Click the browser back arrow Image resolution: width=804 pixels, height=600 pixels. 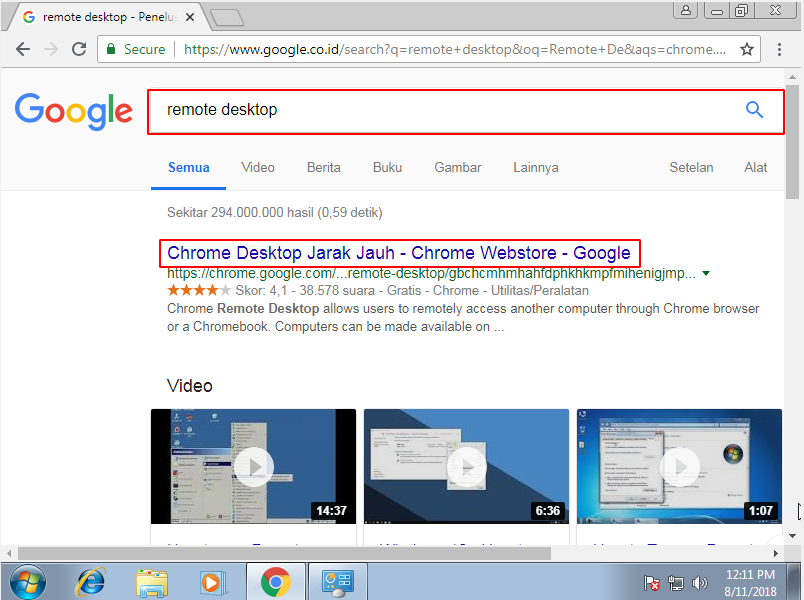click(x=23, y=49)
